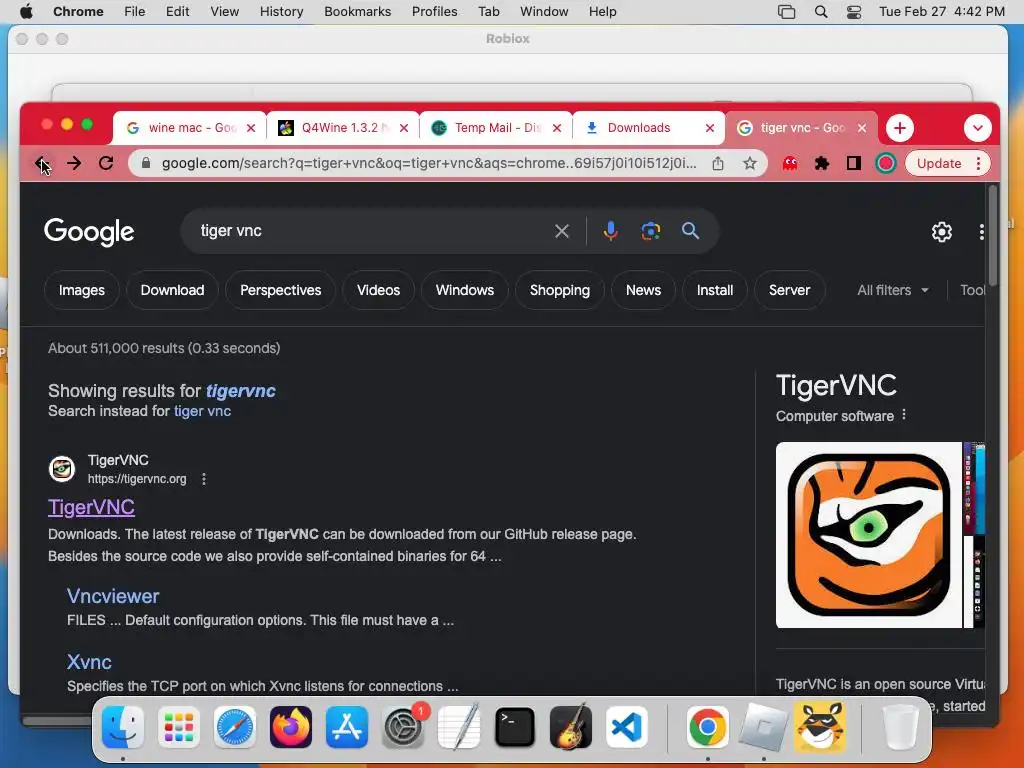Image resolution: width=1024 pixels, height=768 pixels.
Task: Click the Google logo
Action: point(89,232)
